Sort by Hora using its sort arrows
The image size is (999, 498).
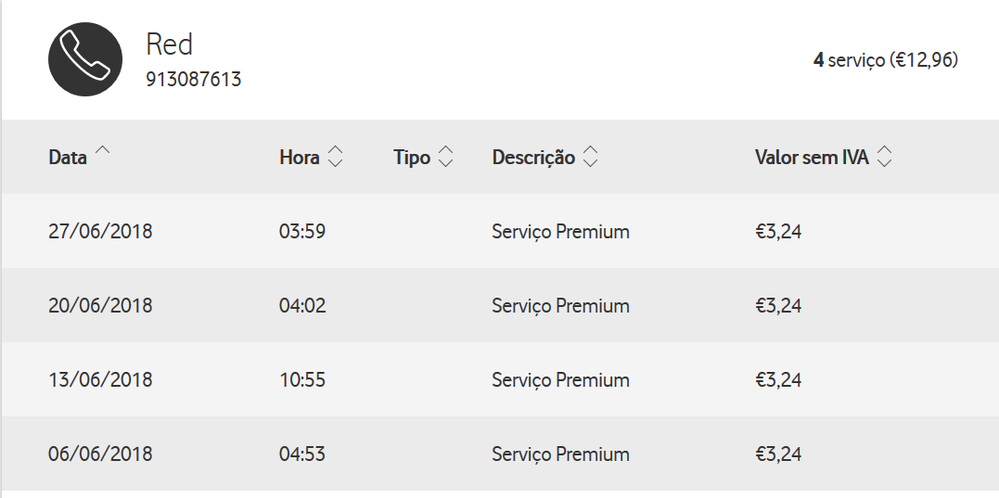(335, 157)
